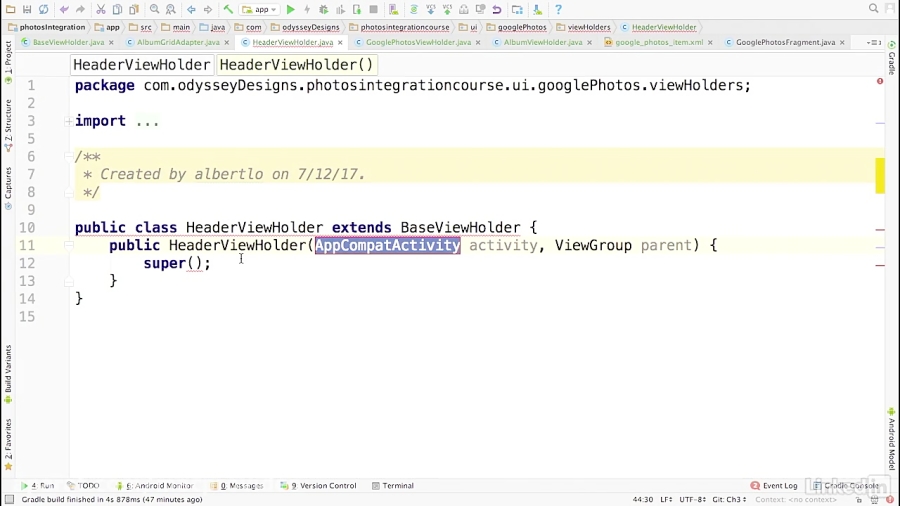Click the Help question mark icon
This screenshot has height=506, width=900.
558,9
